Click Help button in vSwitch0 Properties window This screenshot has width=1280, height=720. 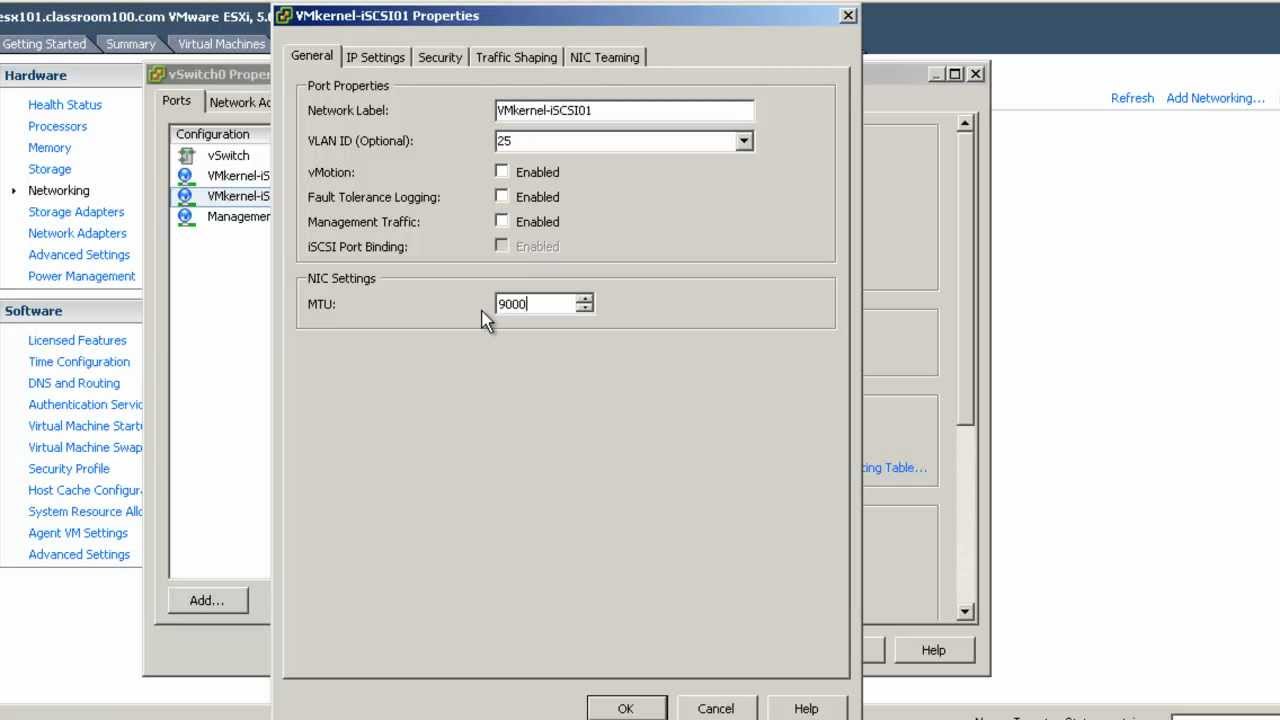pyautogui.click(x=933, y=650)
